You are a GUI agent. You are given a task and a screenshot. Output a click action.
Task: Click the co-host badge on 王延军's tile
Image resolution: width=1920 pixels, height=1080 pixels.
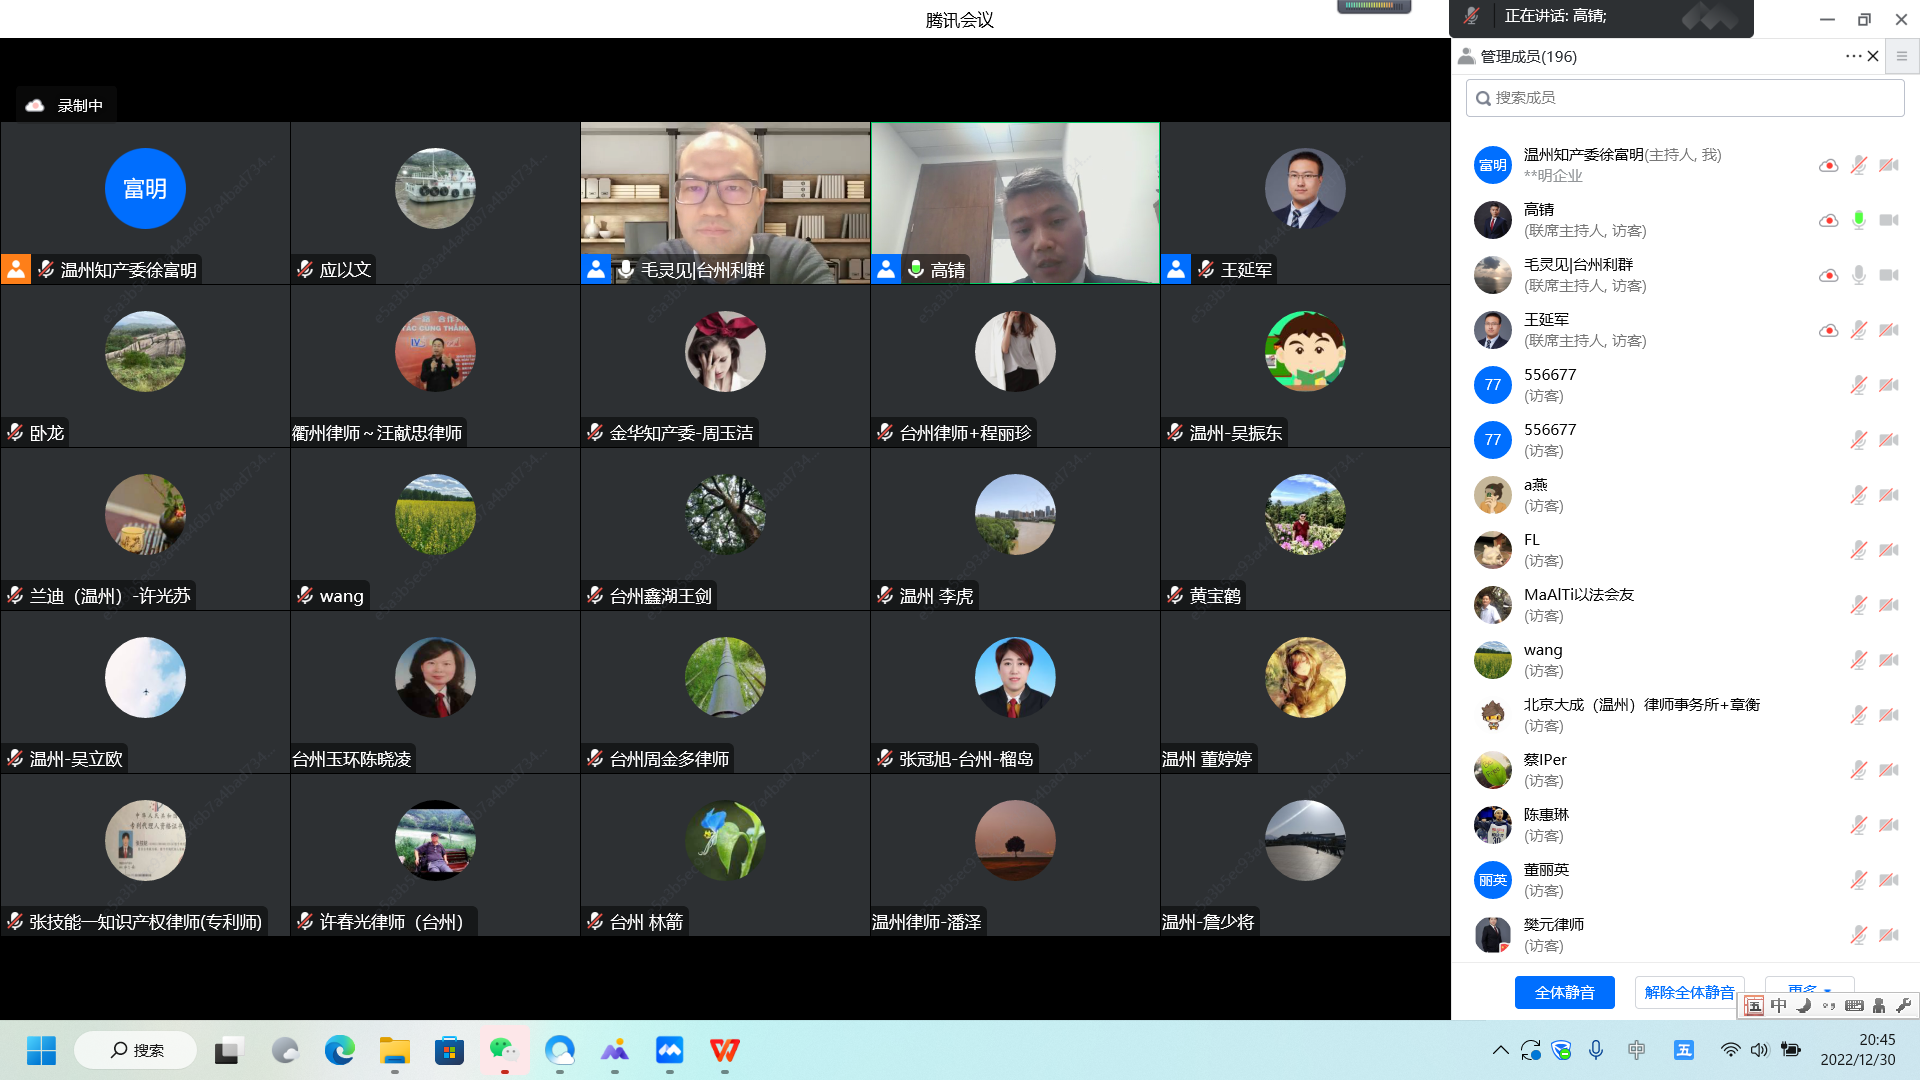1176,269
